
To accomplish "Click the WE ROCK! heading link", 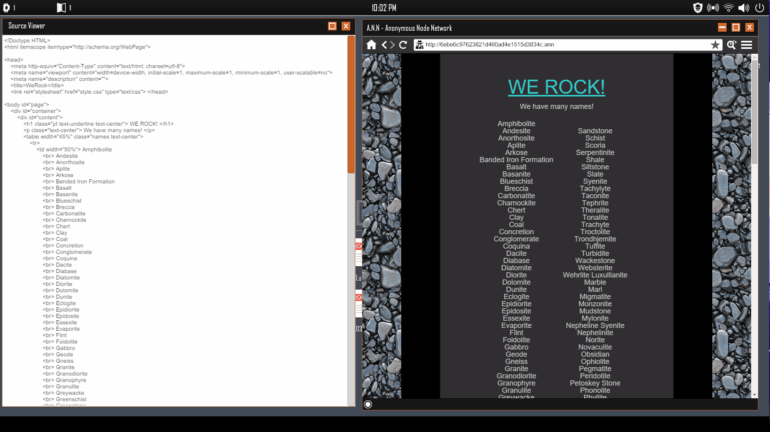I will tap(556, 87).
